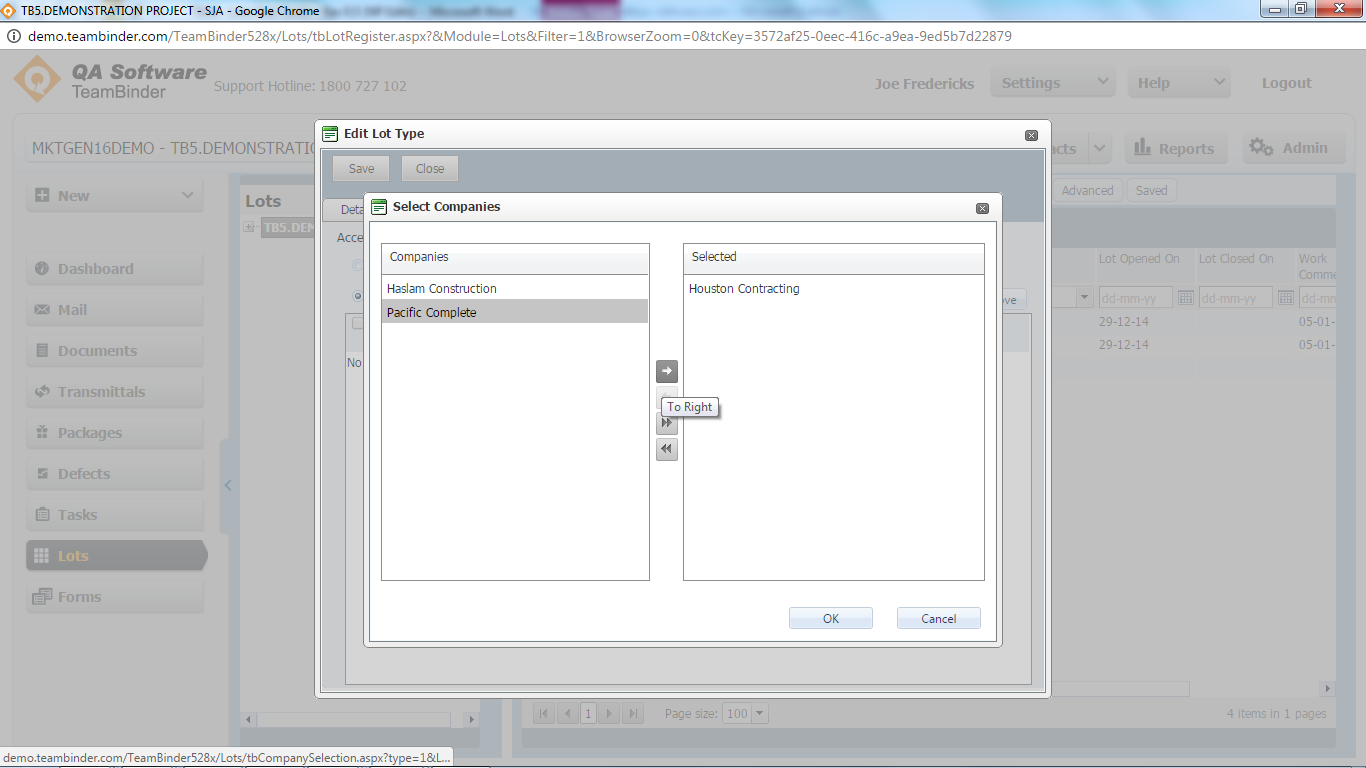Open the Advanced search tab
Image resolution: width=1366 pixels, height=768 pixels.
[1087, 190]
